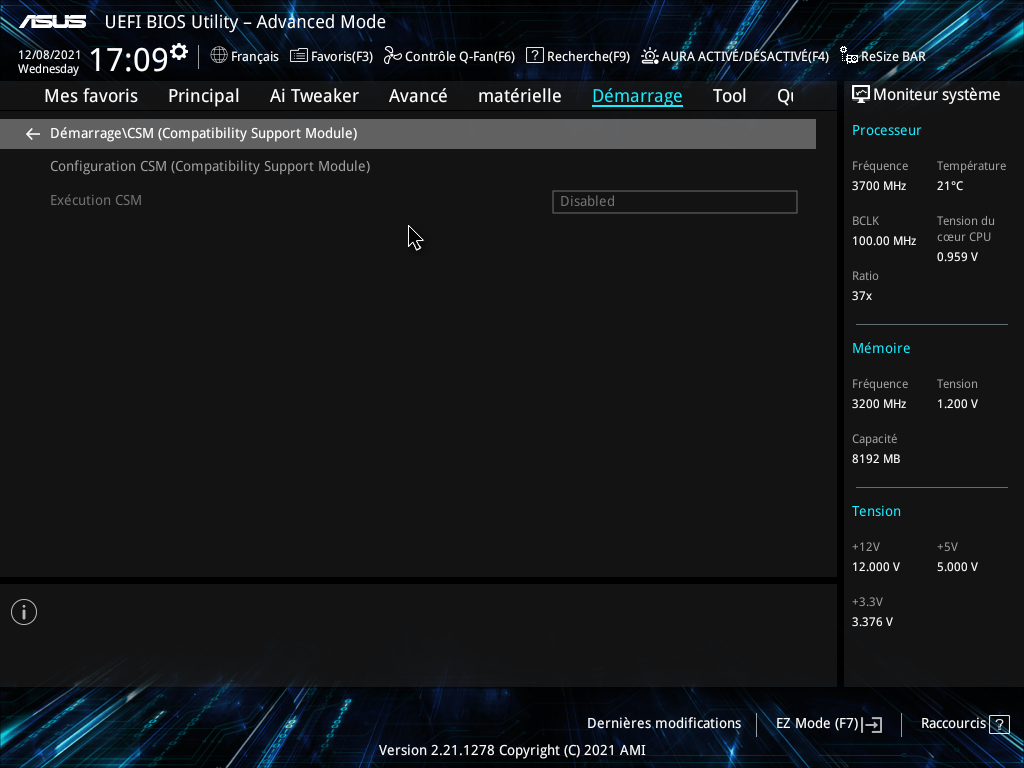This screenshot has height=768, width=1024.
Task: Click the 3700 MHz processor frequency value
Action: (x=879, y=186)
